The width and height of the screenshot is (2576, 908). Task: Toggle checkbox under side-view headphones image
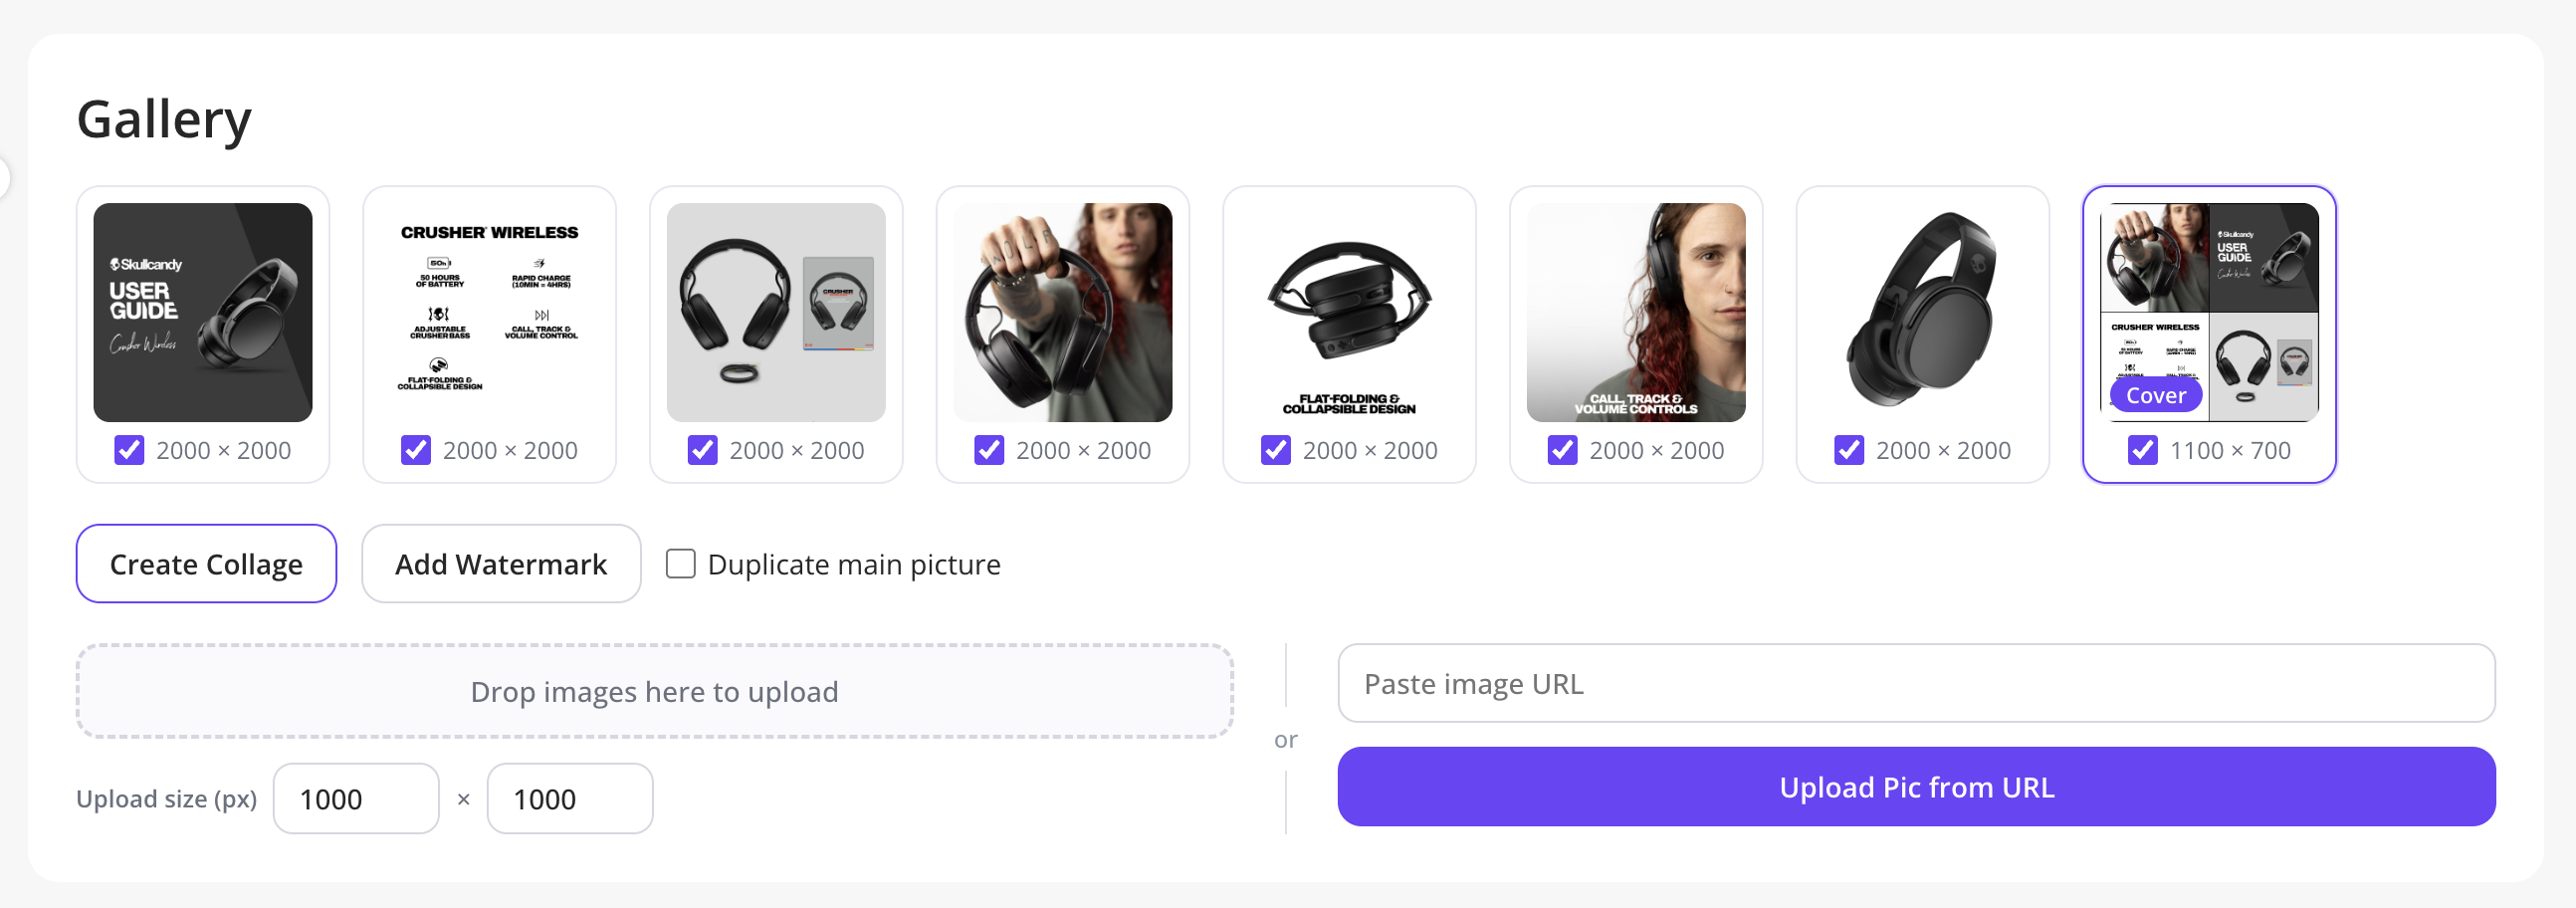(1849, 450)
